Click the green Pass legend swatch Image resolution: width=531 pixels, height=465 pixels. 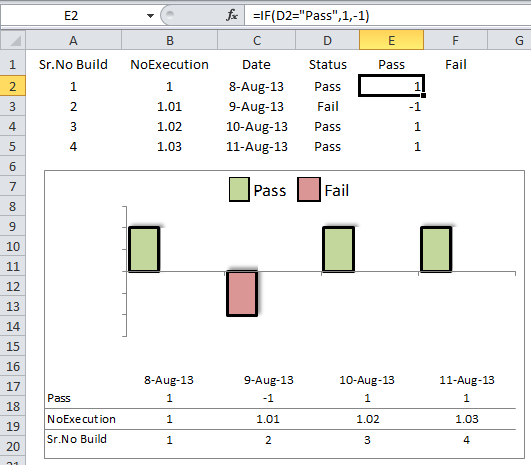click(x=239, y=190)
